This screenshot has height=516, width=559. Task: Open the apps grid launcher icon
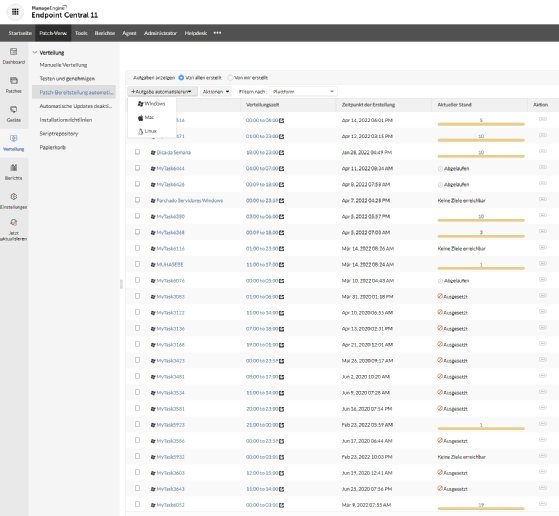[15, 12]
